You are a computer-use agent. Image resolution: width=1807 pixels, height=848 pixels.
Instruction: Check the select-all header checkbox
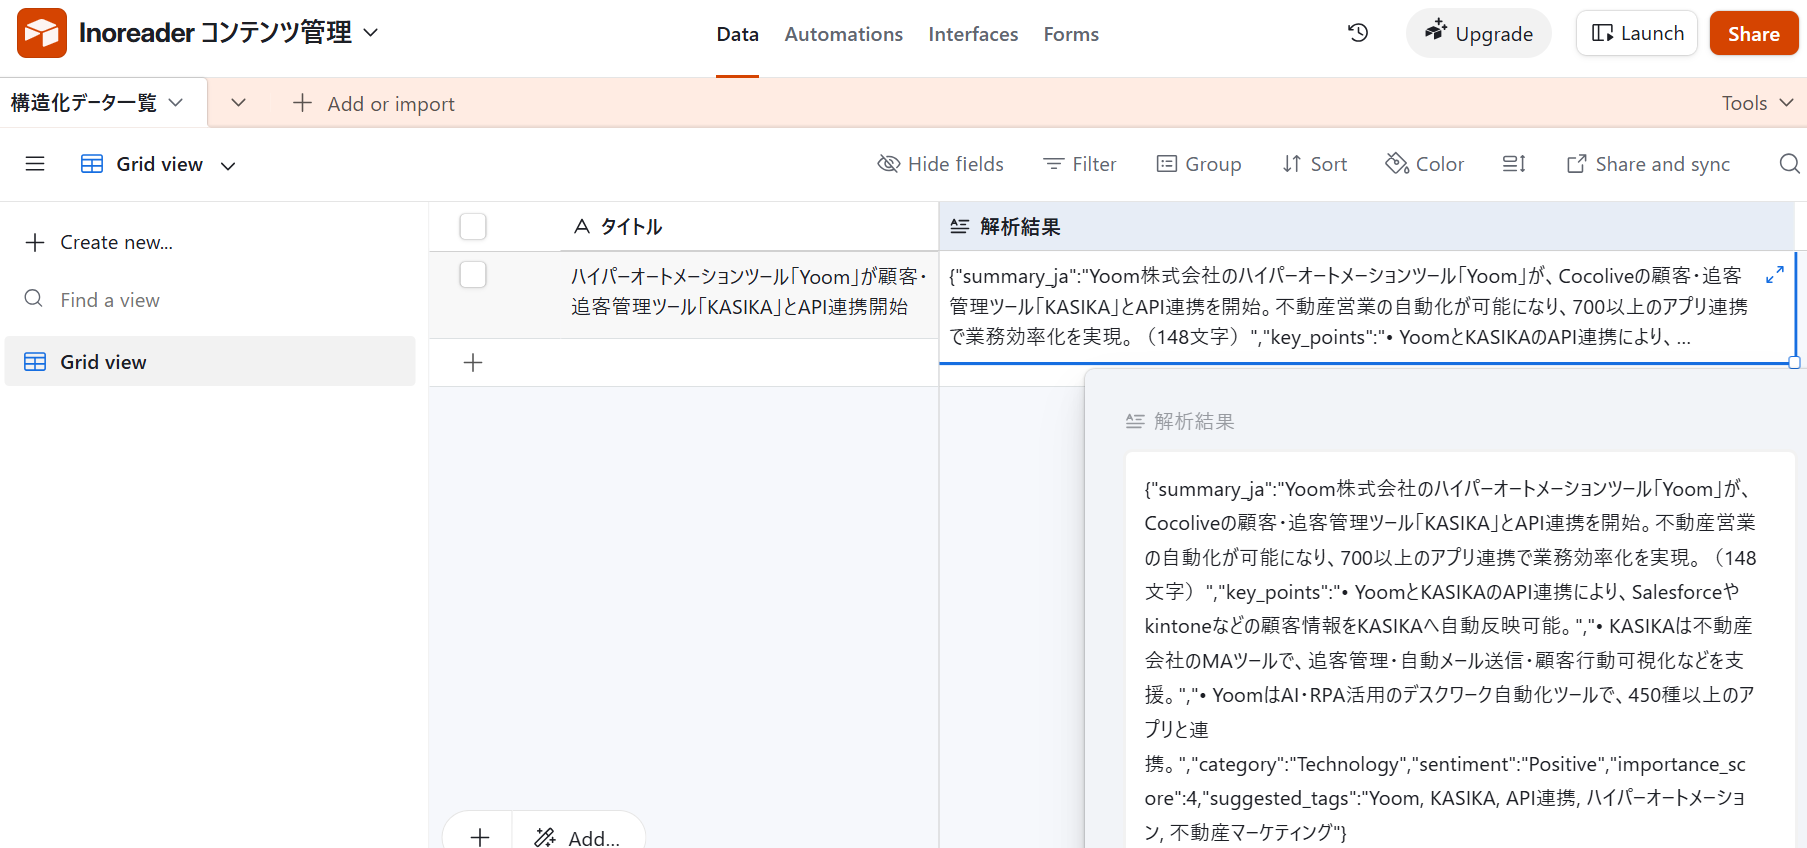tap(473, 227)
